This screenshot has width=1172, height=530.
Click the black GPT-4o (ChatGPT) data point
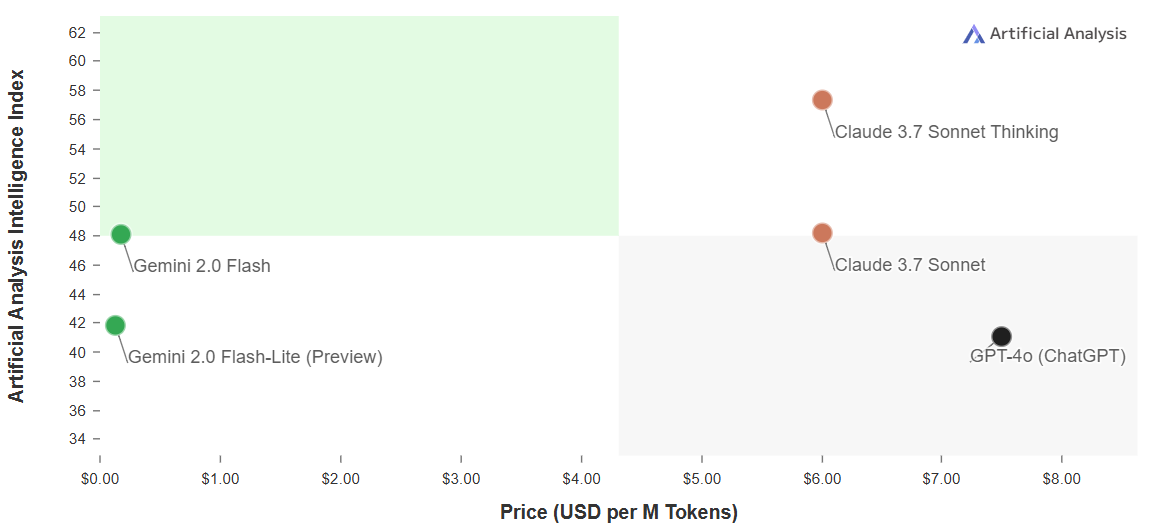[x=1002, y=336]
